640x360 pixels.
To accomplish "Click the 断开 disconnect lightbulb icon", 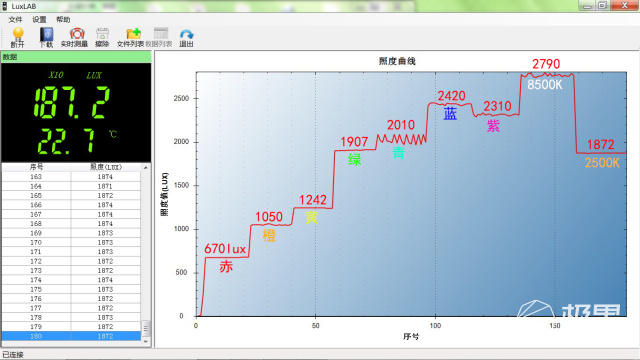I will pos(18,34).
